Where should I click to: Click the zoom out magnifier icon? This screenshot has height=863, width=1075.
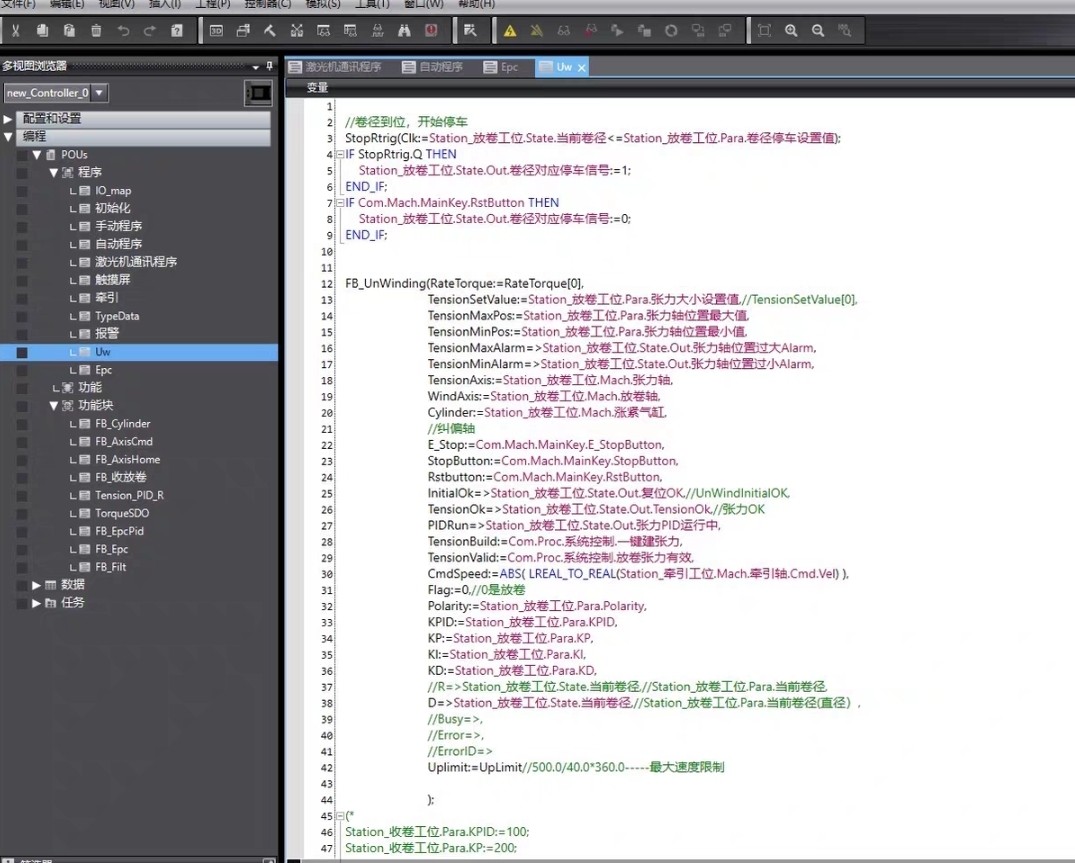click(818, 31)
